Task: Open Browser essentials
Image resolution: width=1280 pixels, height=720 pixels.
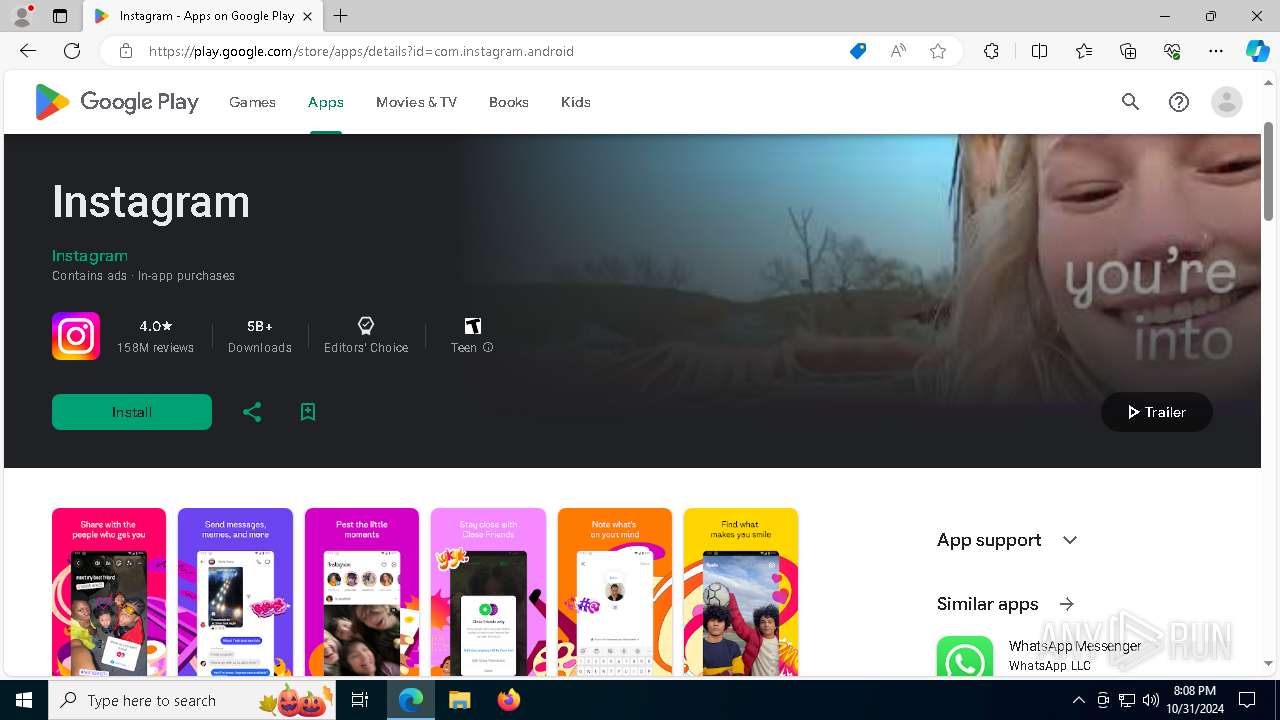Action: tap(1172, 51)
